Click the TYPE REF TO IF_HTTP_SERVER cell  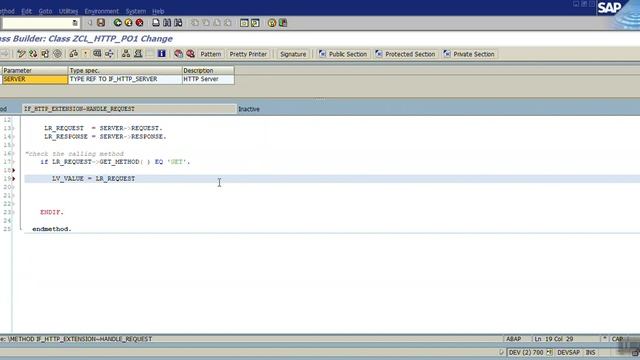click(125, 79)
